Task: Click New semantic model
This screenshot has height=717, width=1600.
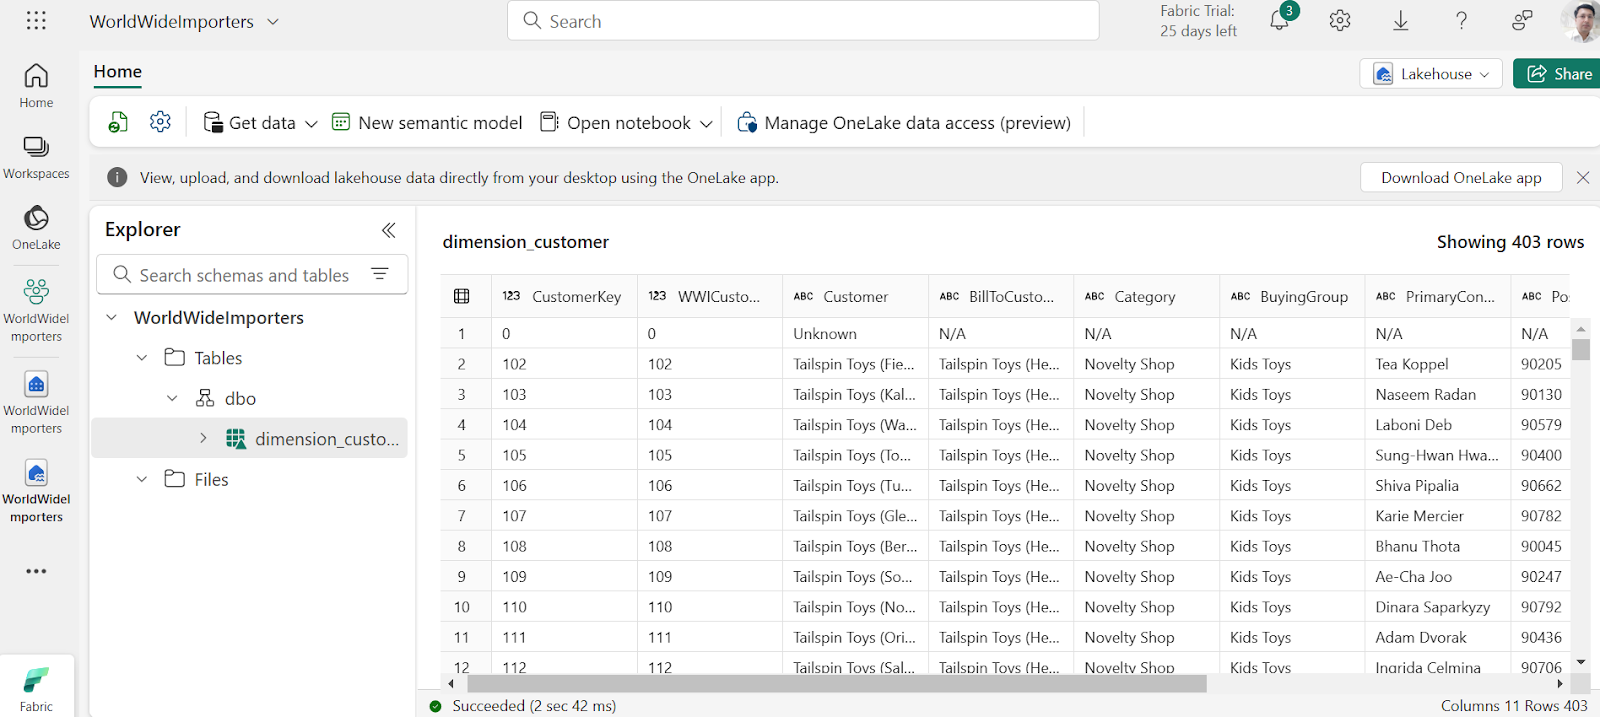Action: [x=427, y=123]
